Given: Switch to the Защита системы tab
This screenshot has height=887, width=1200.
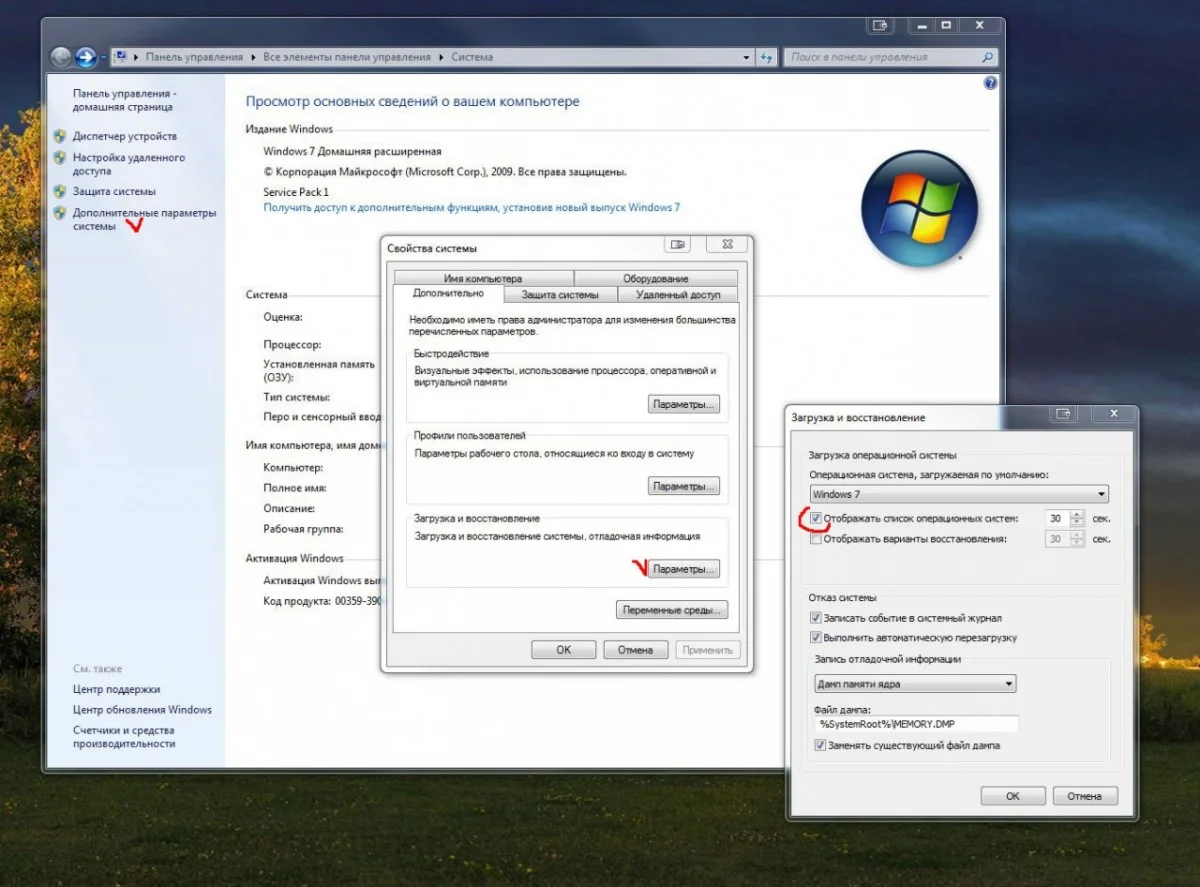Looking at the screenshot, I should coord(560,295).
